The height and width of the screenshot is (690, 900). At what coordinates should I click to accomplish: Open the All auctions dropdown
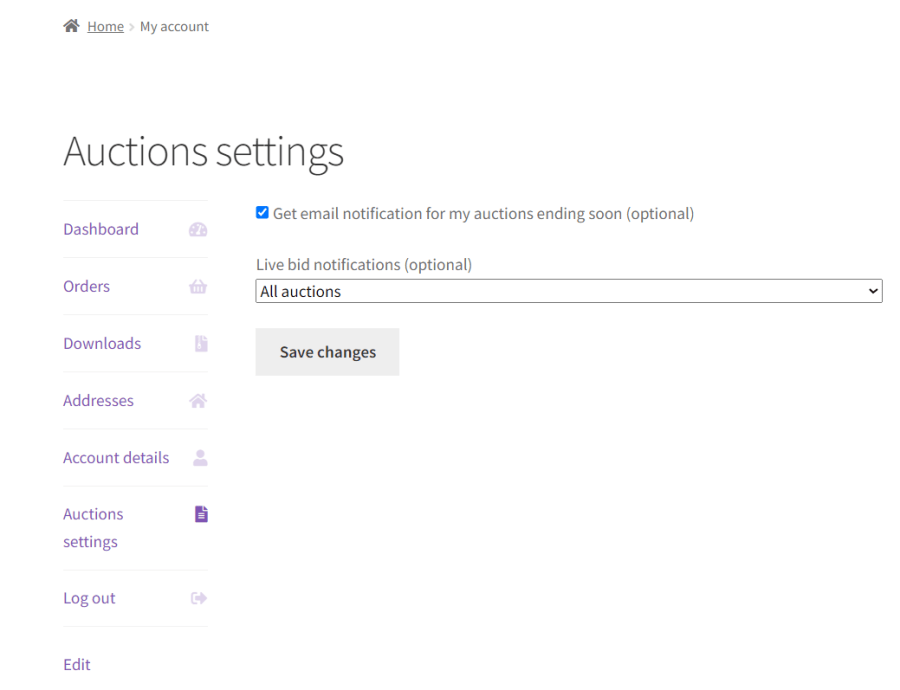click(569, 291)
